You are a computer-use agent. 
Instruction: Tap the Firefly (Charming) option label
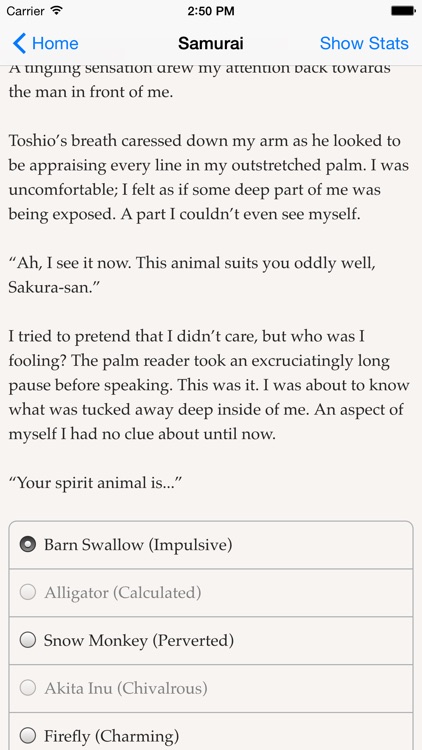tap(111, 736)
